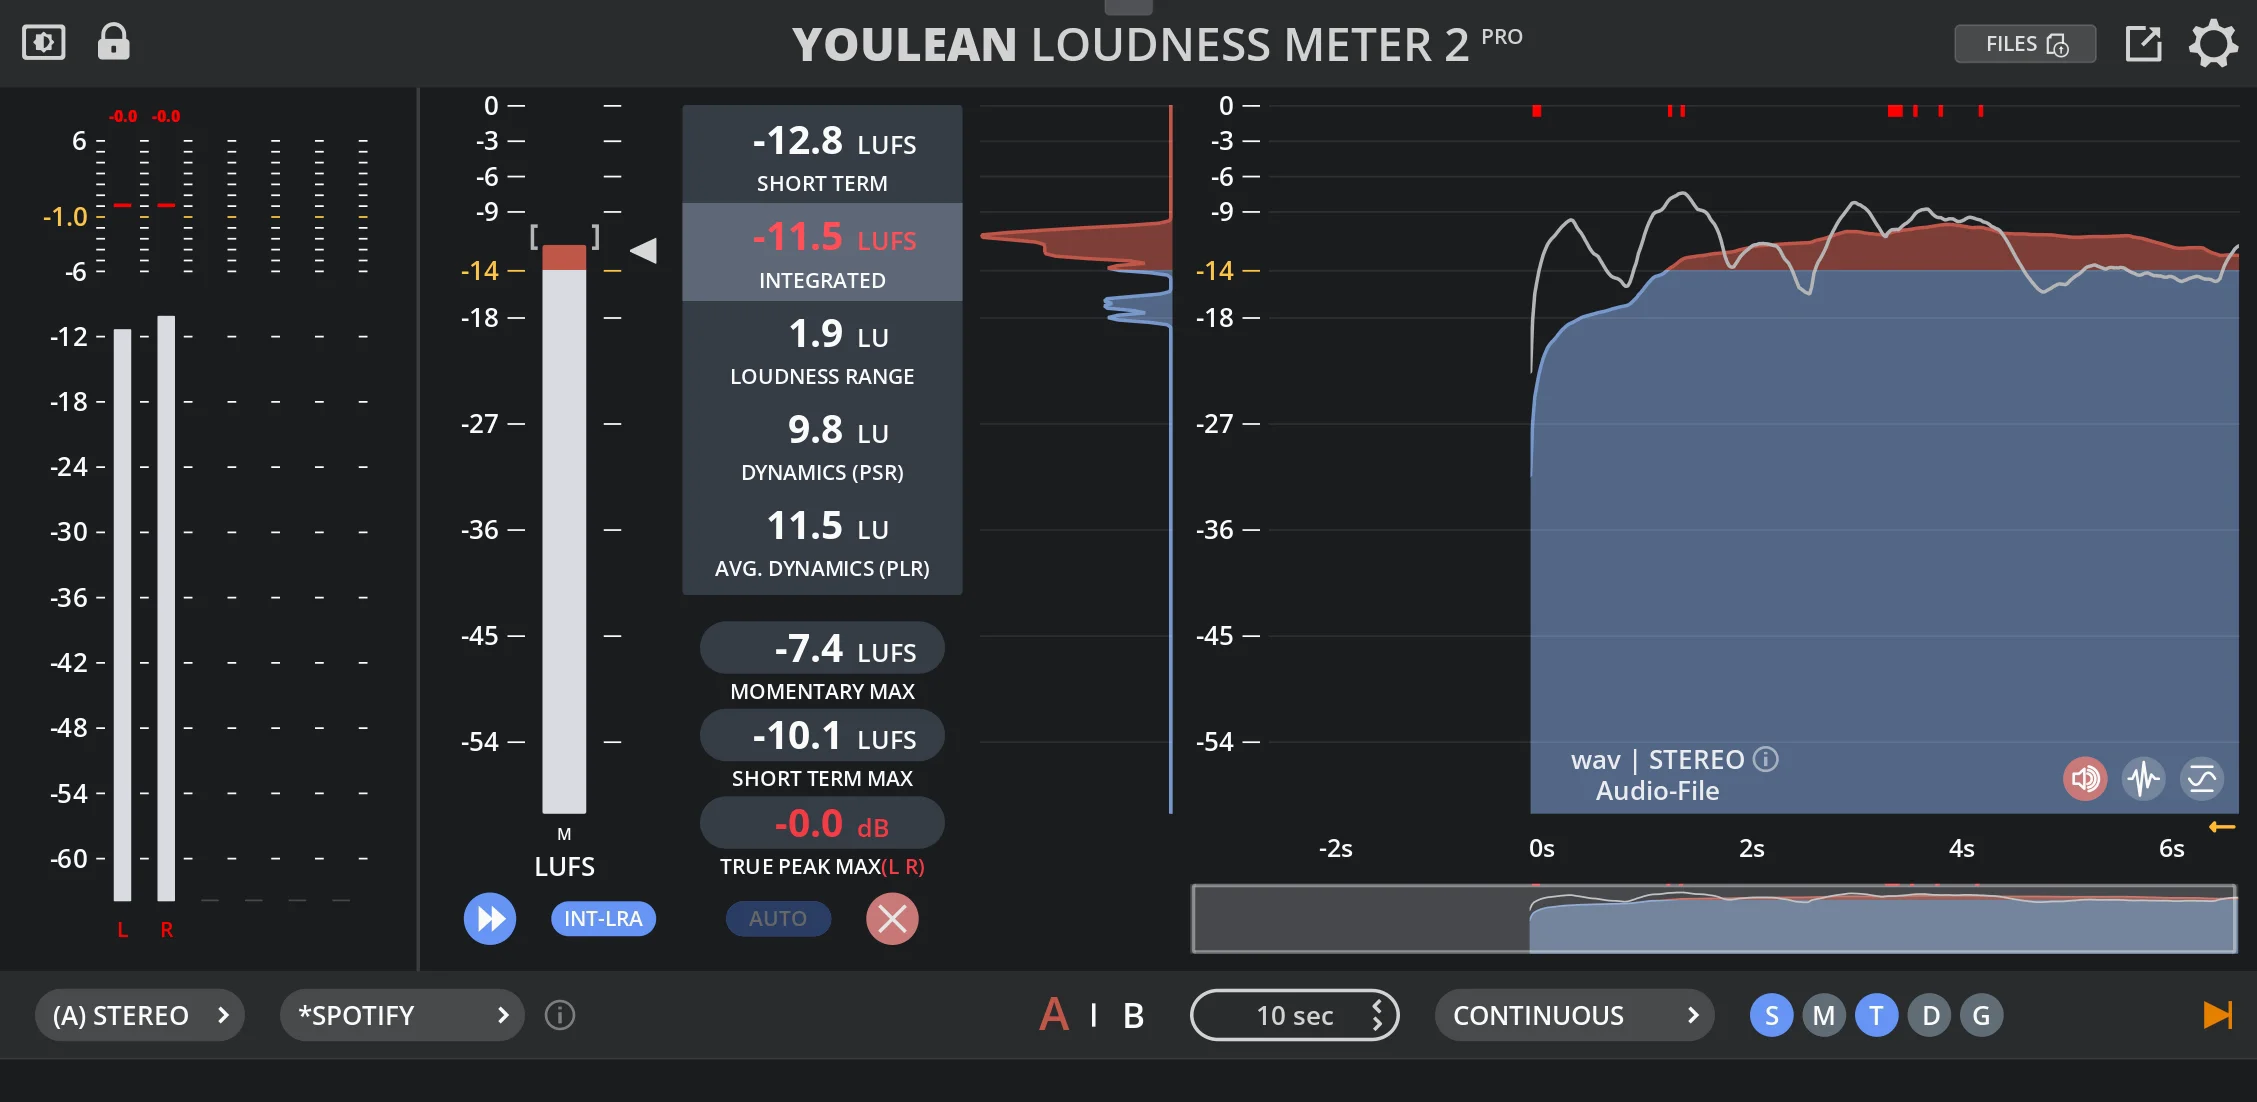Viewport: 2257px width, 1102px height.
Task: Switch to the B comparison slot
Action: pos(1133,1015)
